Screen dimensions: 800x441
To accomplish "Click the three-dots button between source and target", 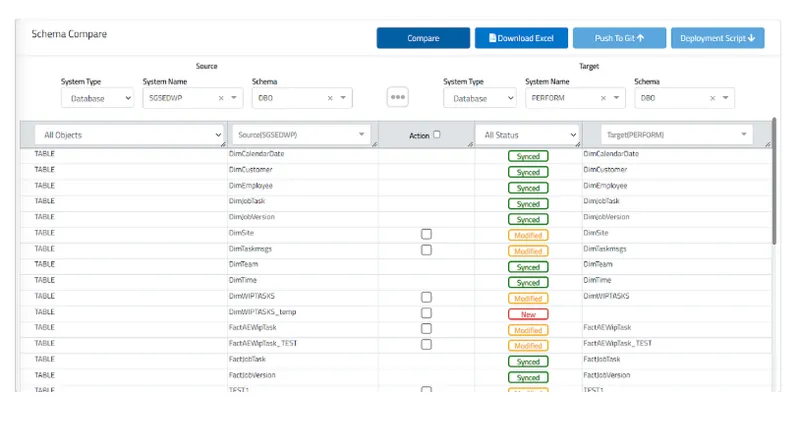I will [x=398, y=97].
